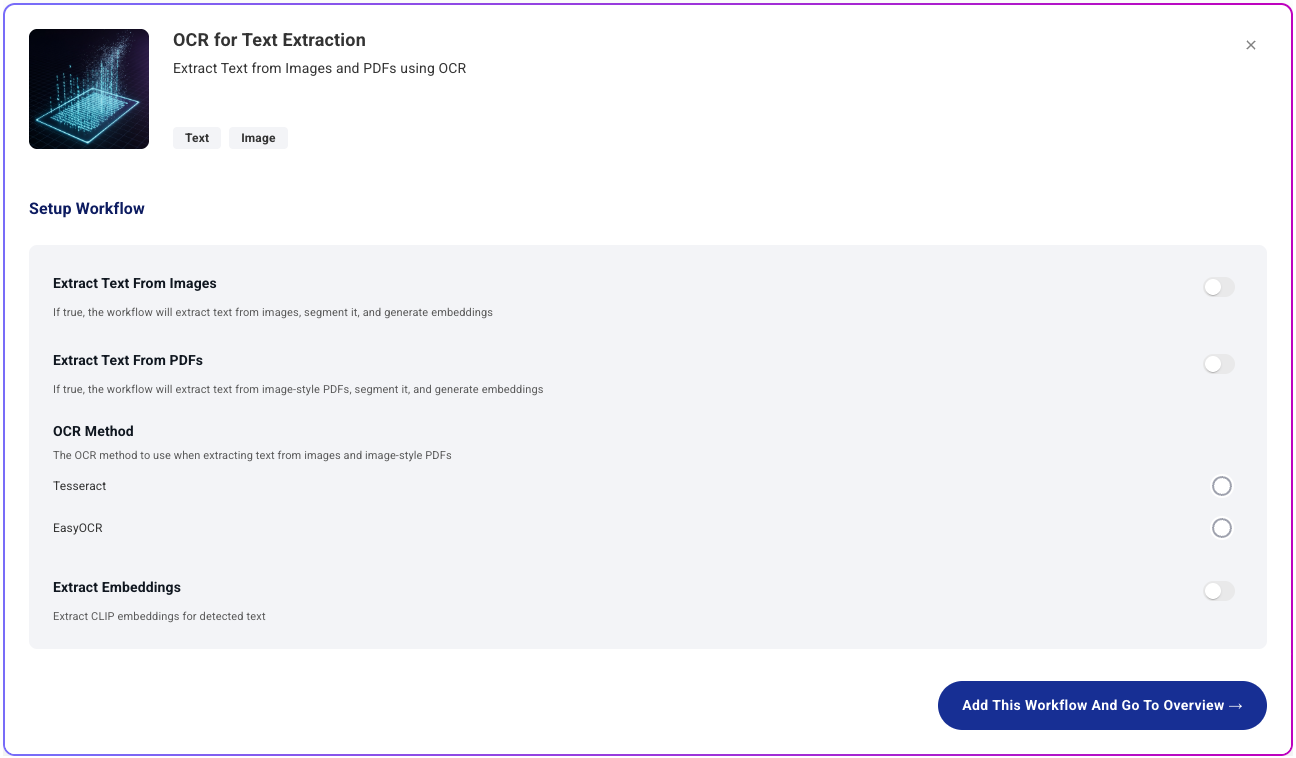
Task: Click the Text tag chip
Action: pos(197,138)
